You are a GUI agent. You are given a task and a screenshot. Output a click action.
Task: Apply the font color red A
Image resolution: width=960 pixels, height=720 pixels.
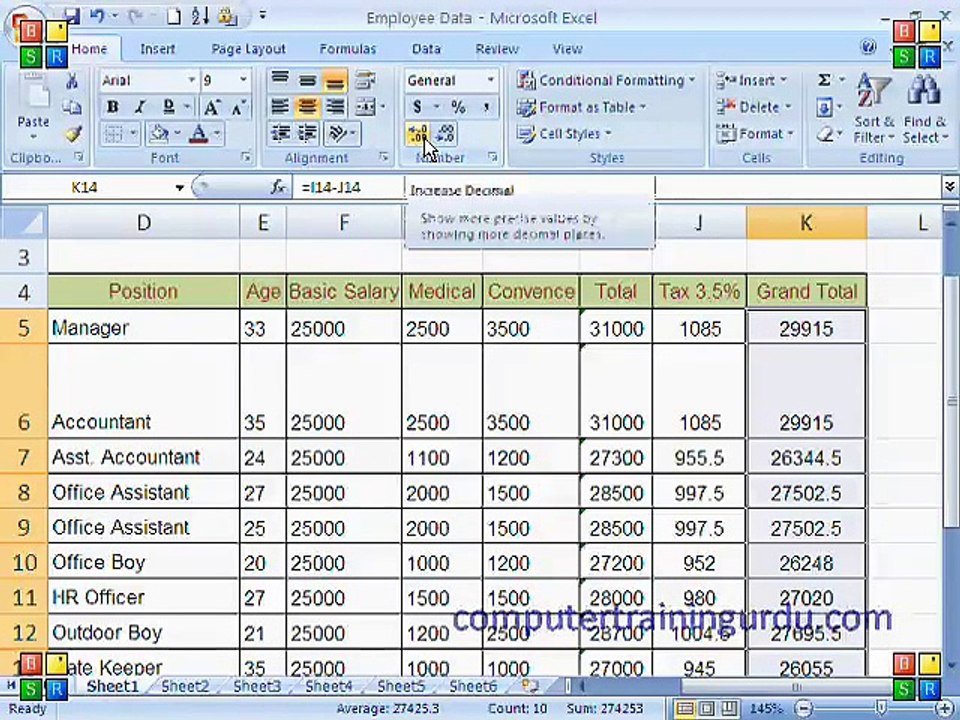pos(198,133)
